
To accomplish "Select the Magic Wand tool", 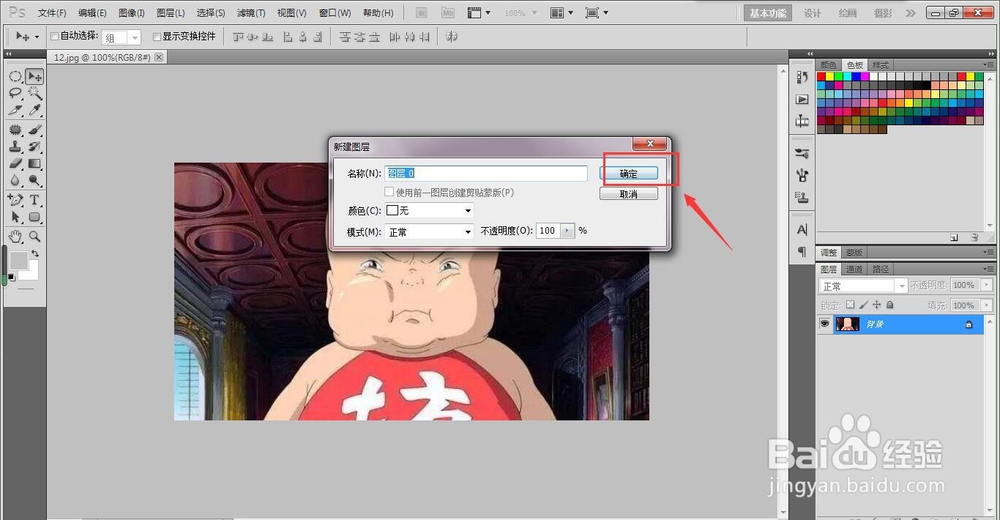I will (x=34, y=93).
